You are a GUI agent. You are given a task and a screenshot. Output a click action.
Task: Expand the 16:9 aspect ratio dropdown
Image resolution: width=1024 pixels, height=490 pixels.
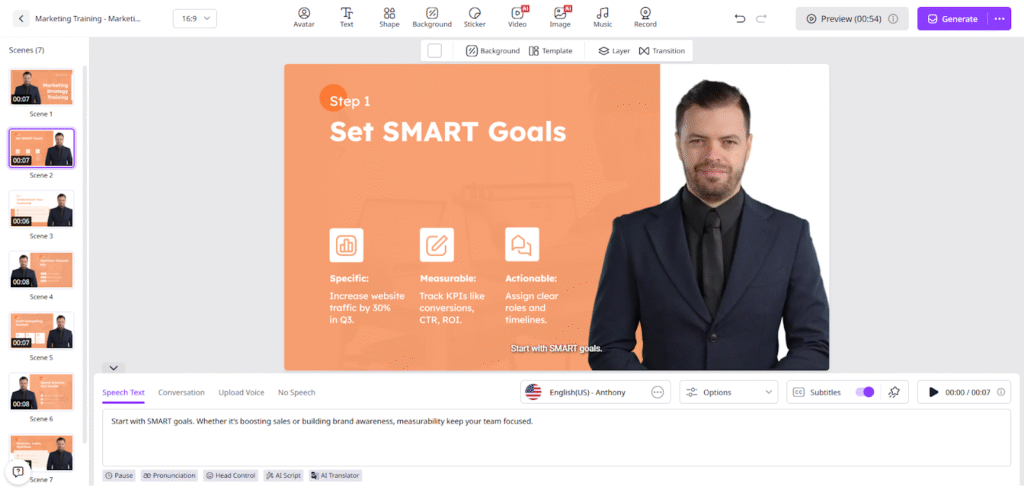(195, 19)
